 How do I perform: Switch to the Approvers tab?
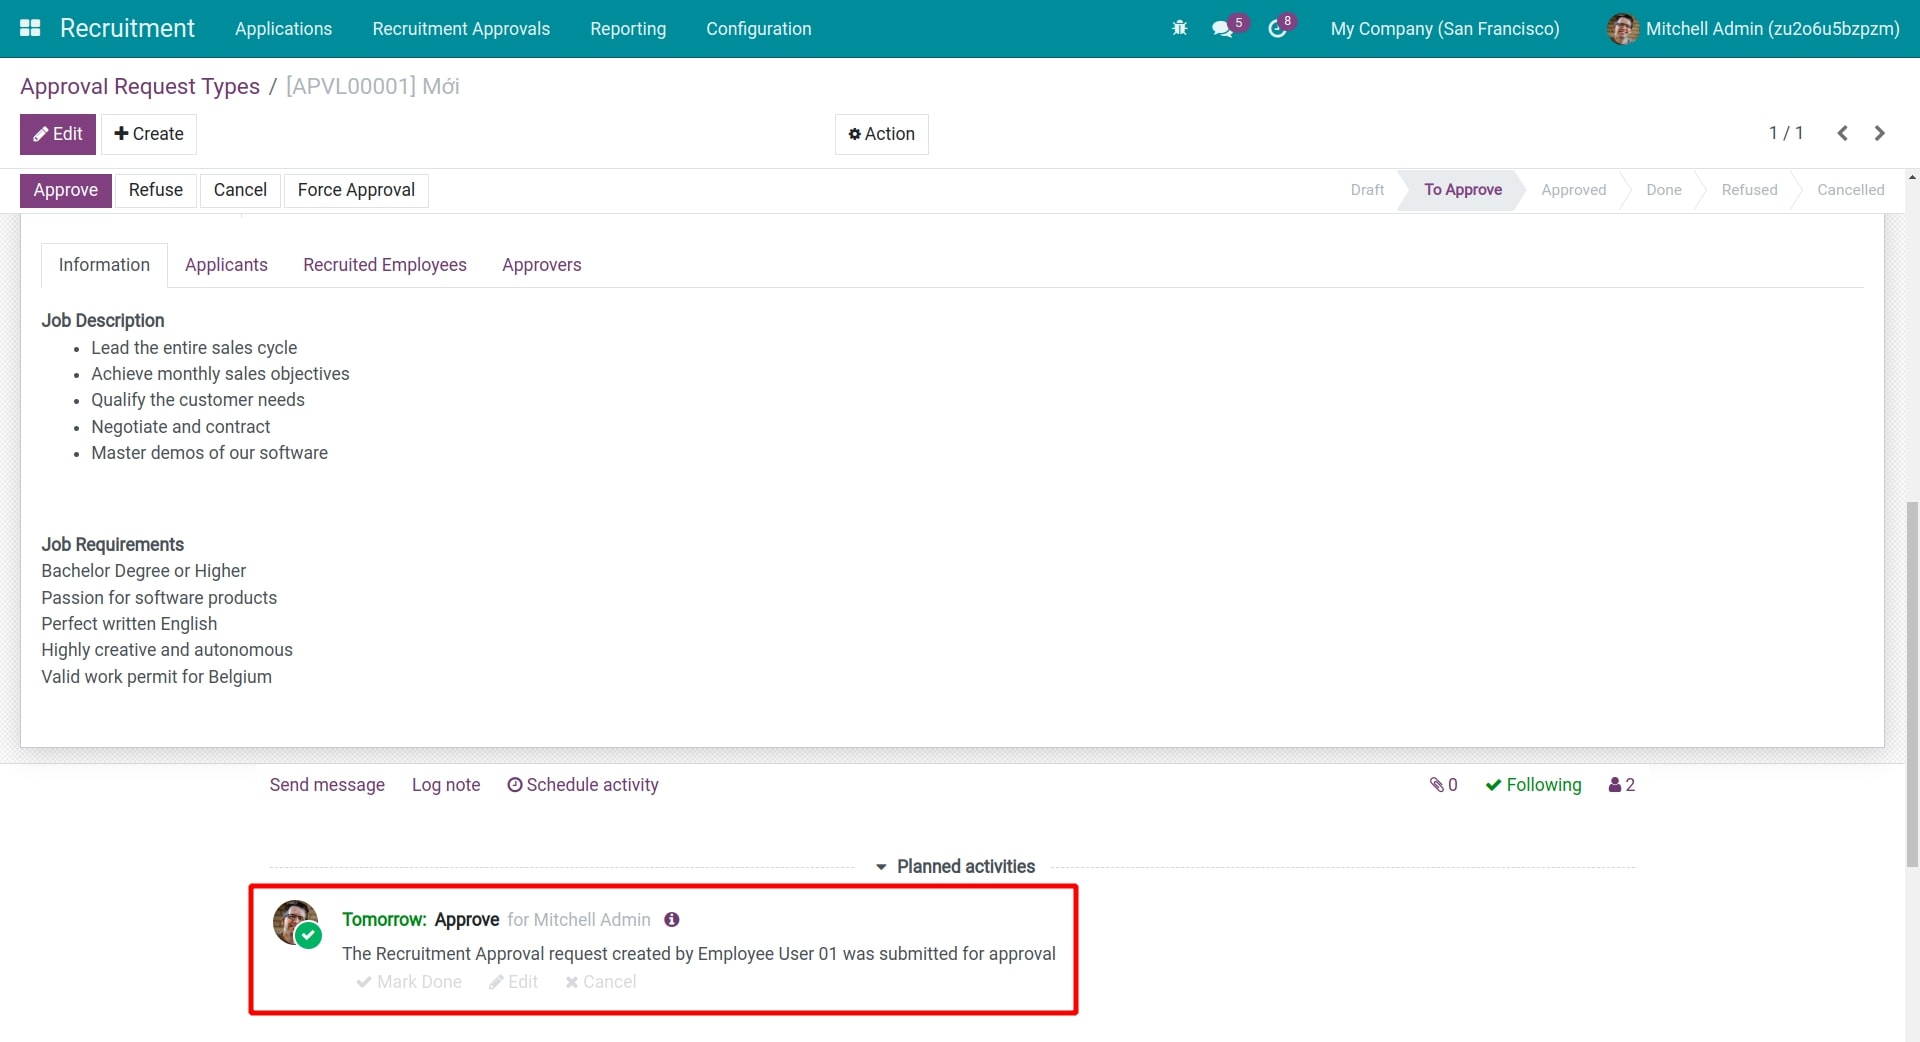pyautogui.click(x=541, y=265)
